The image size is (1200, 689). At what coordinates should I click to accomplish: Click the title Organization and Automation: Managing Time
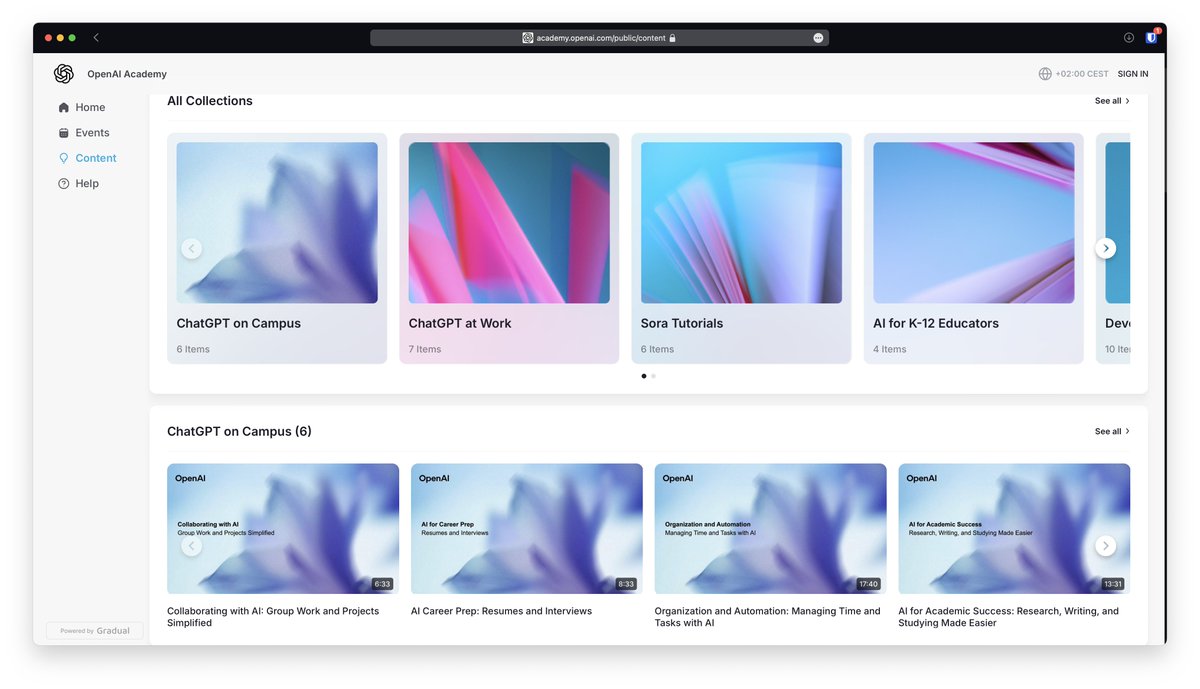coord(767,617)
